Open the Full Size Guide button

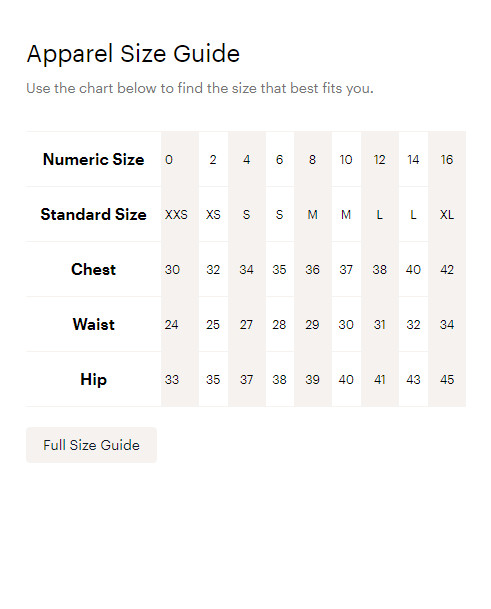coord(91,445)
